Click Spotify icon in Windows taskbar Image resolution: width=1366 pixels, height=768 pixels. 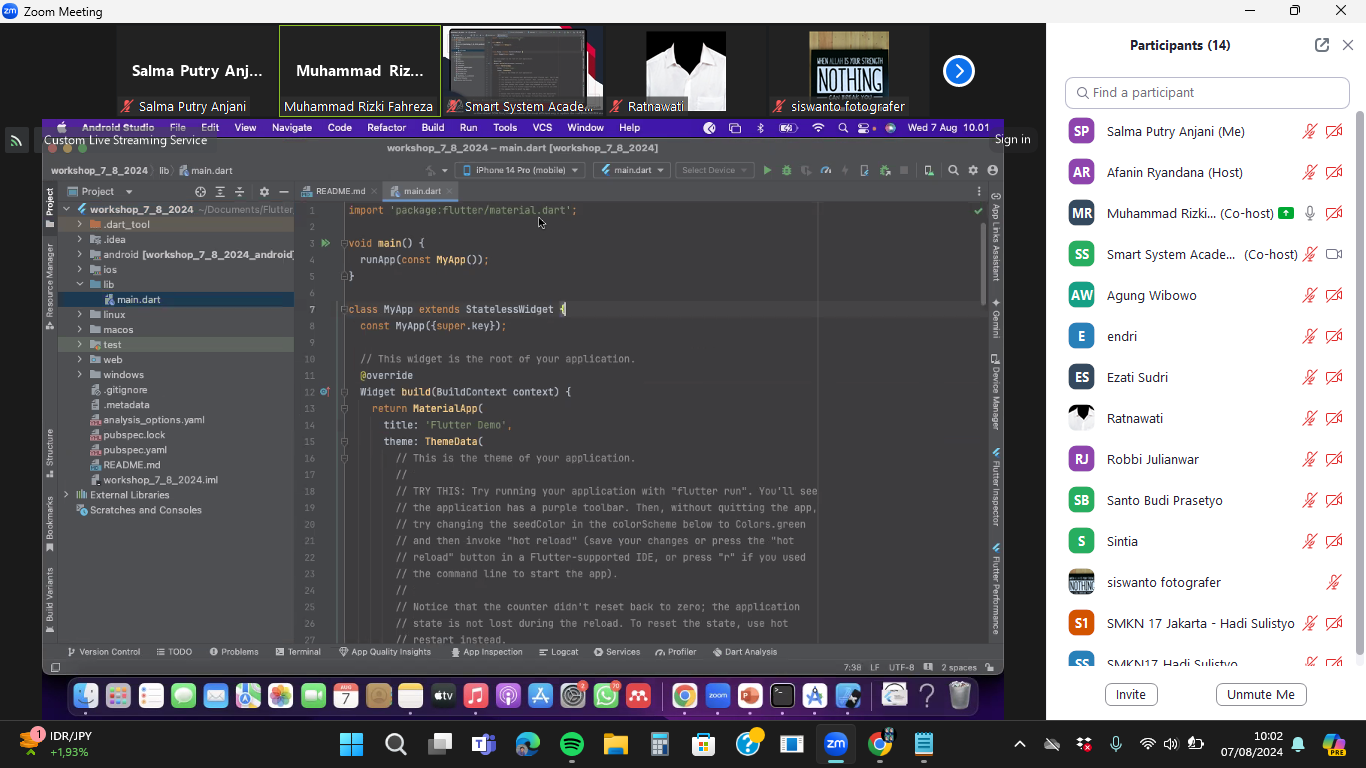pos(572,744)
